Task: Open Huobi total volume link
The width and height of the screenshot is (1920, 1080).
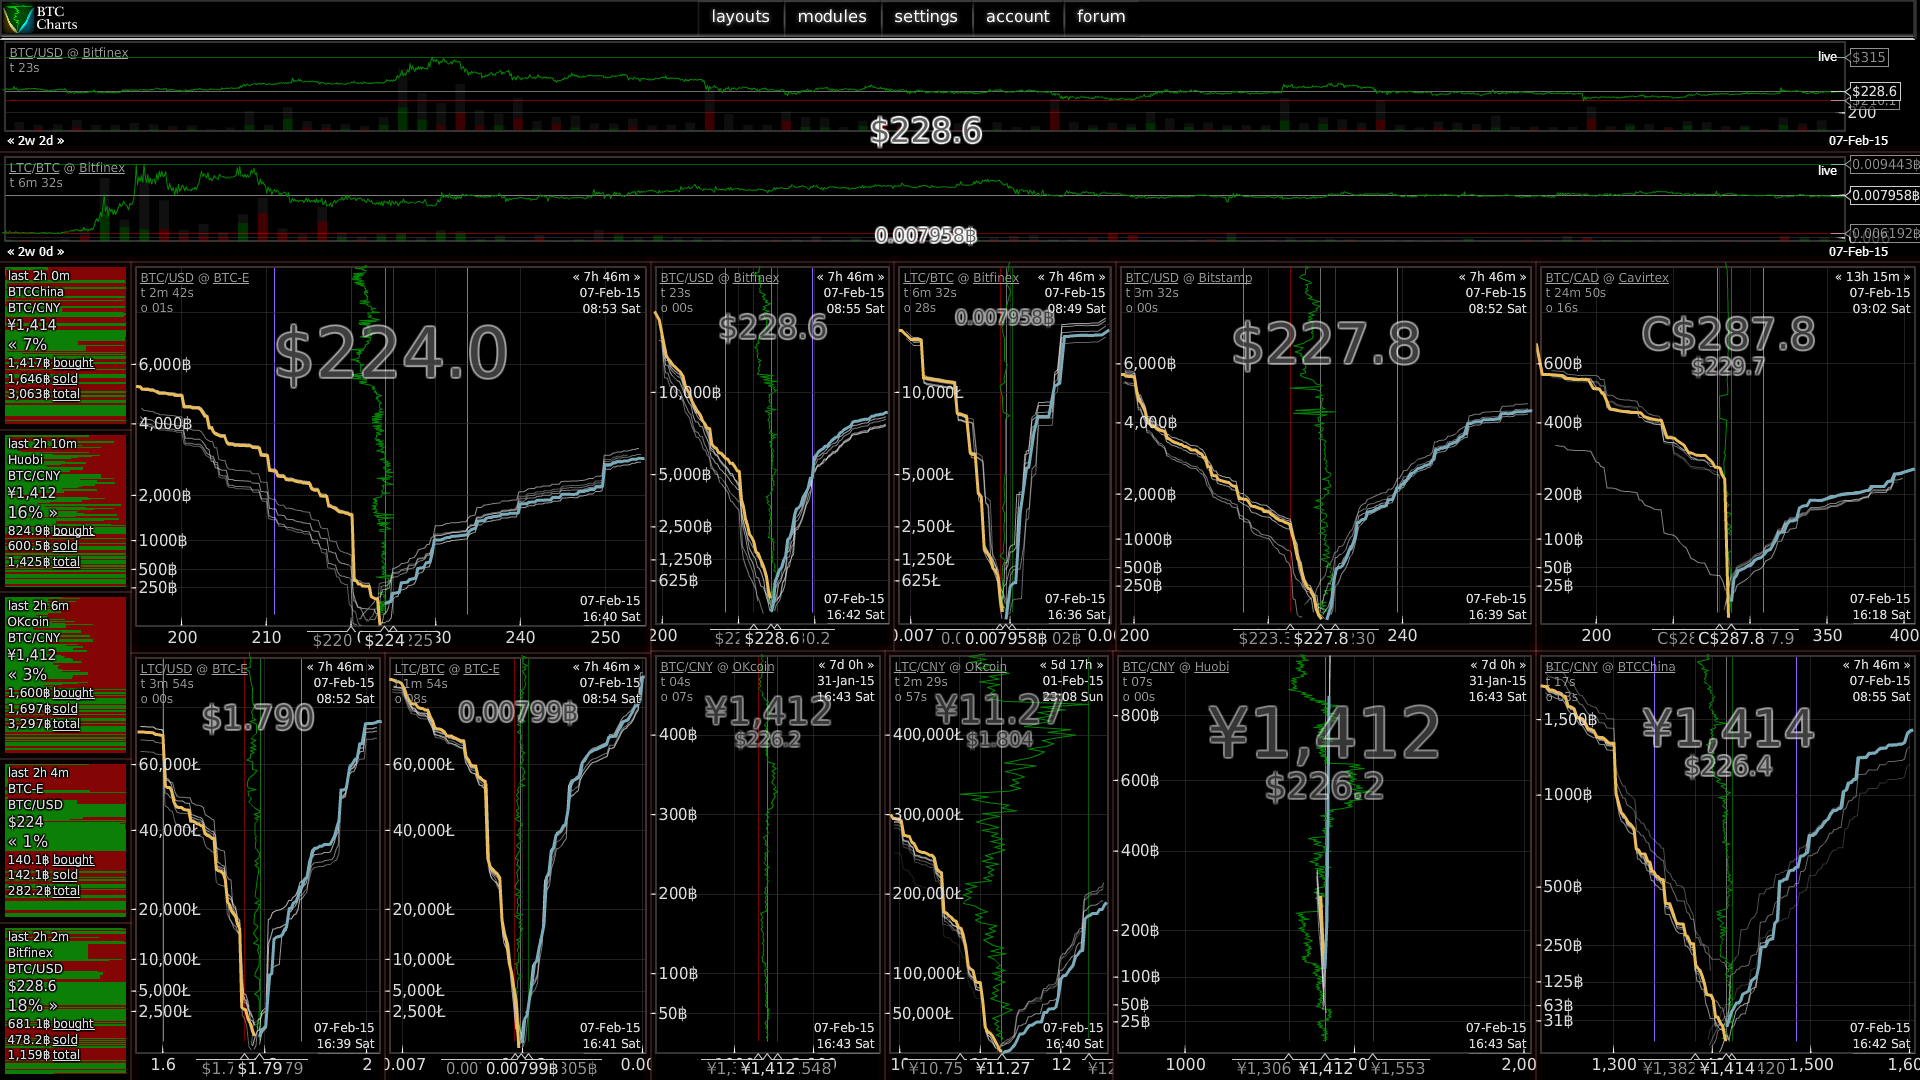Action: click(x=66, y=562)
